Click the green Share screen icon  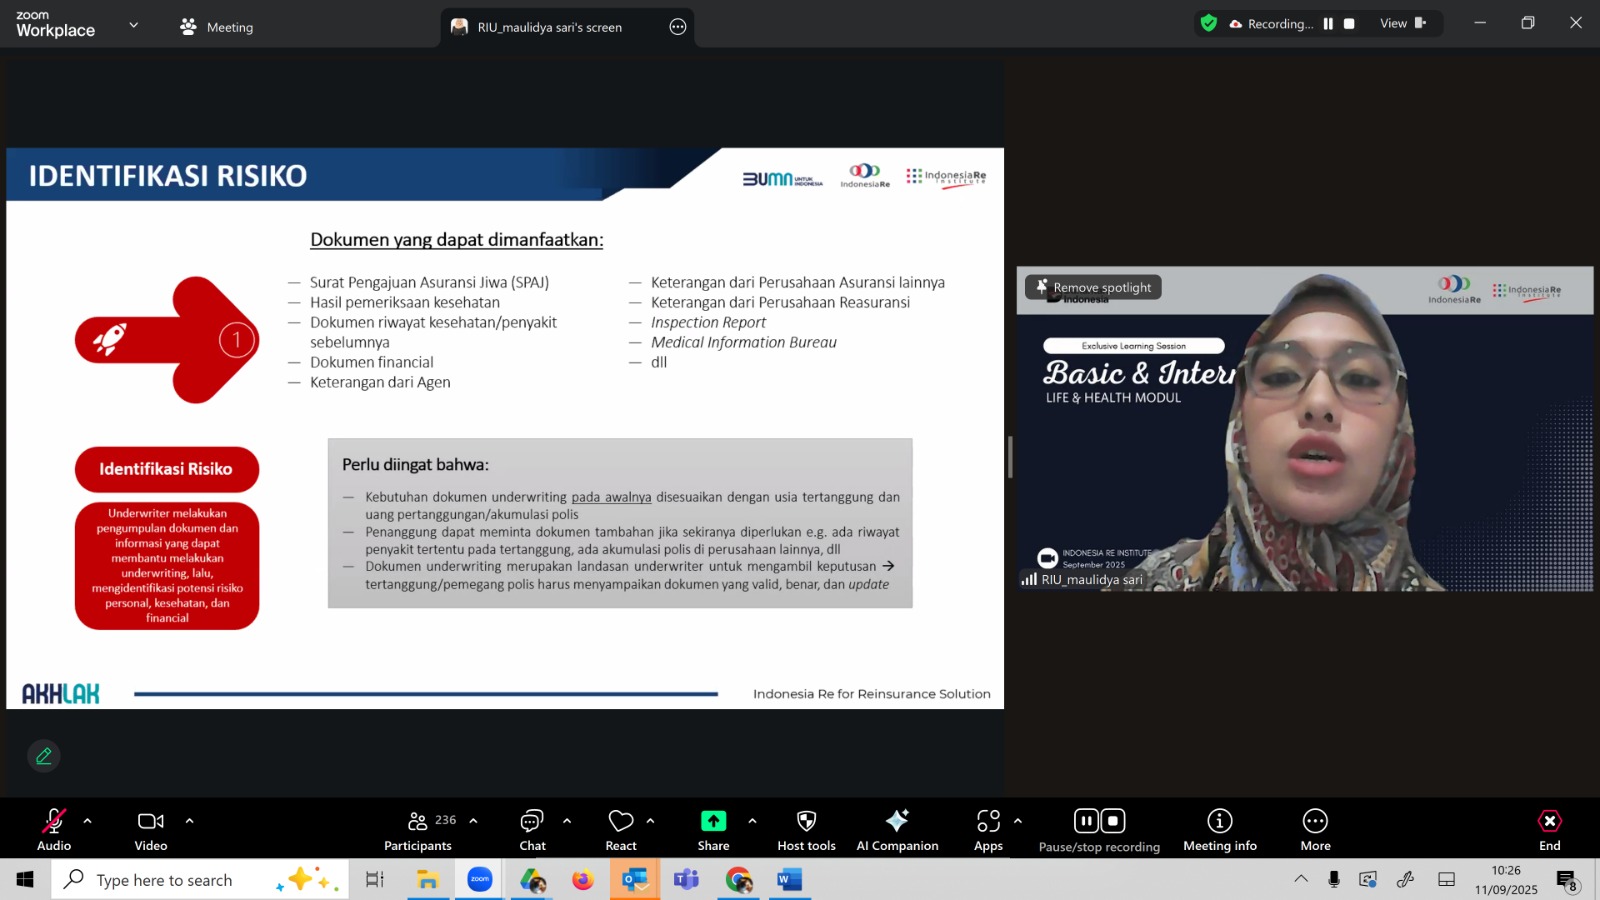click(713, 821)
